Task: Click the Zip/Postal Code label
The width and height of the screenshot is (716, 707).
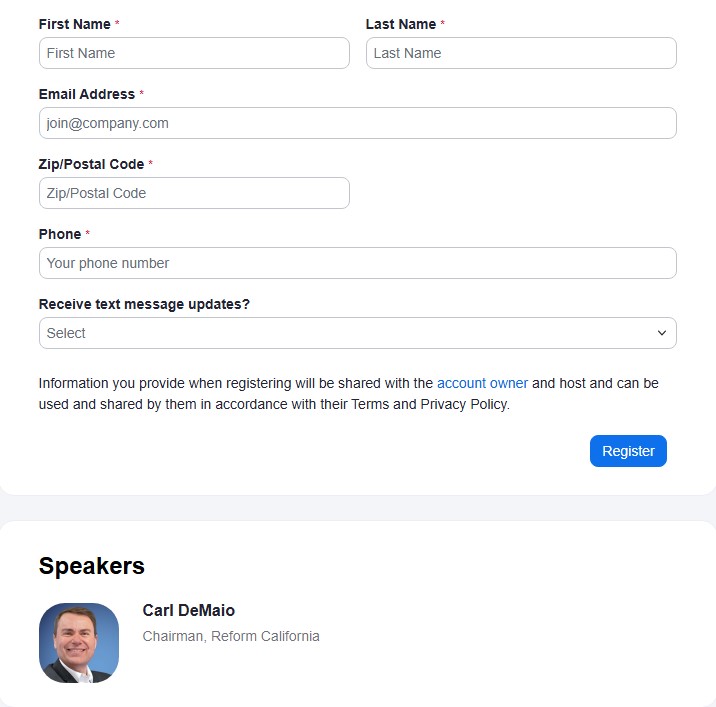Action: click(x=91, y=164)
